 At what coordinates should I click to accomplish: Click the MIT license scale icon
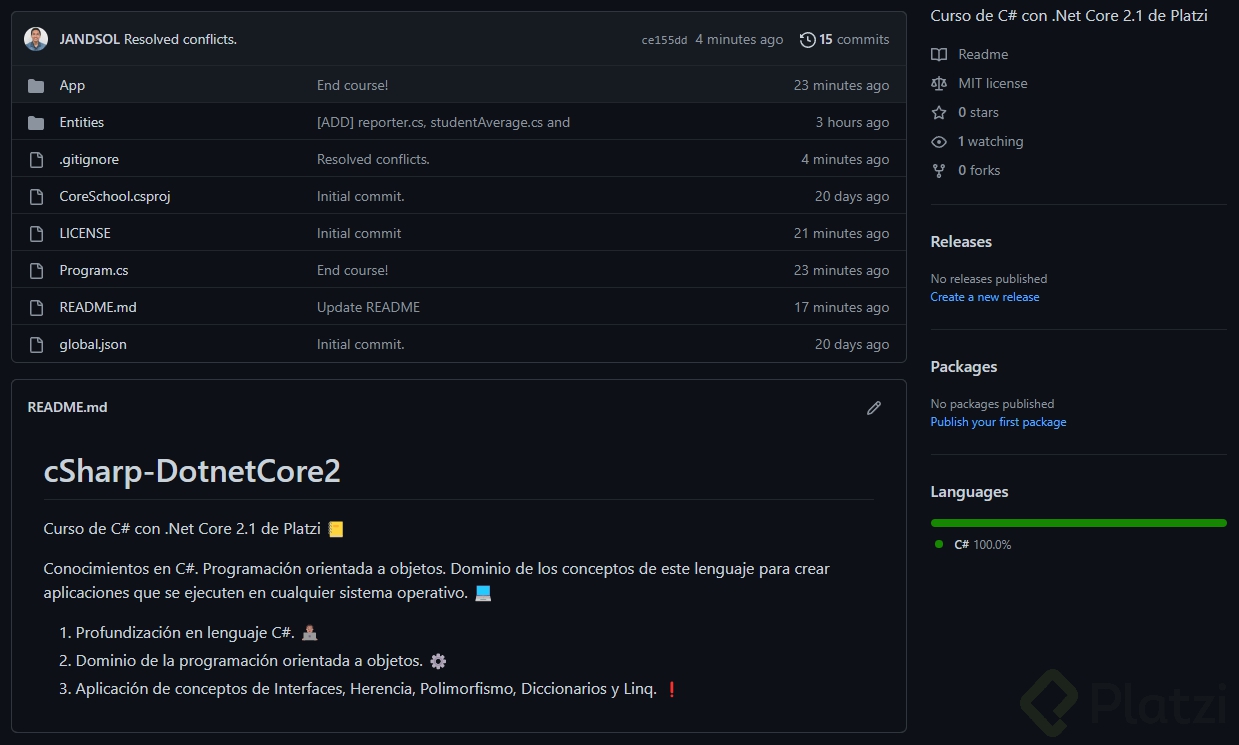(939, 84)
